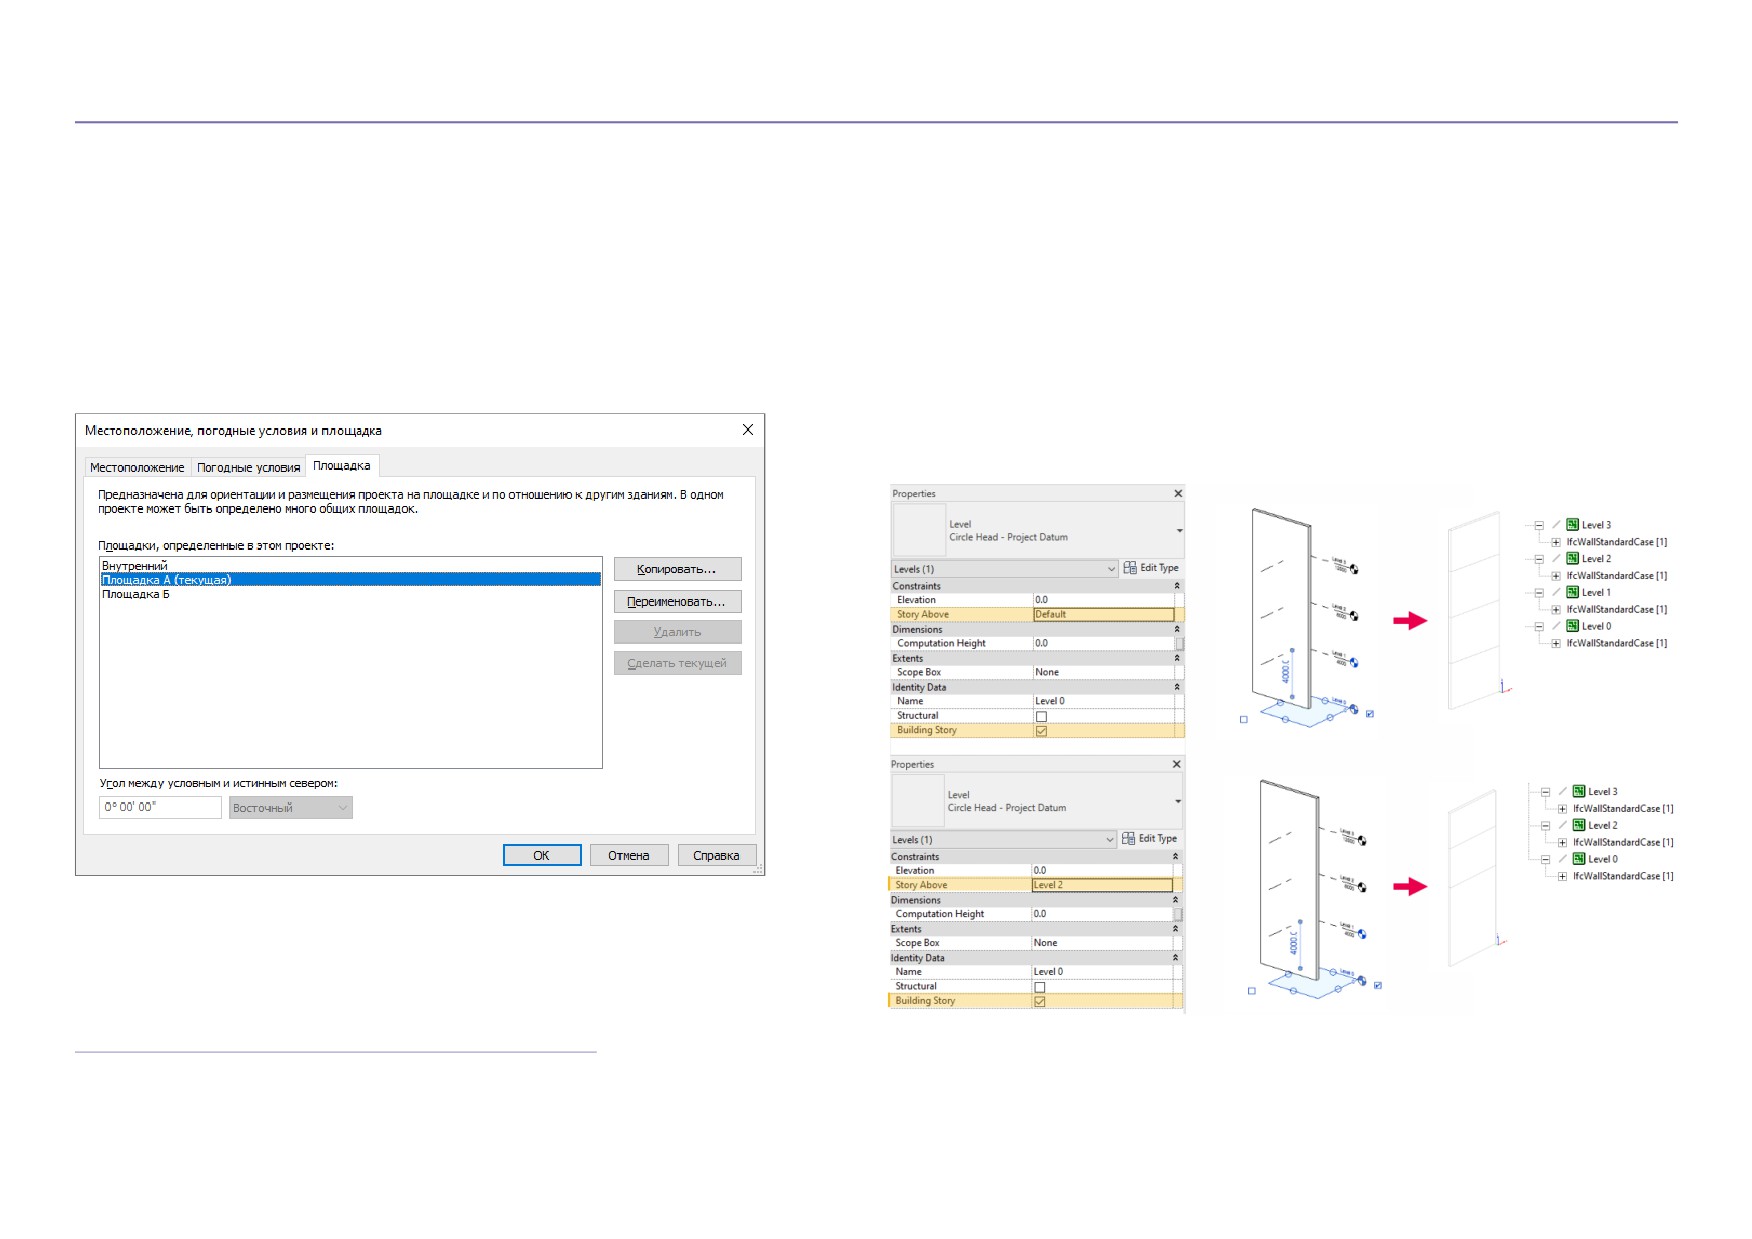This screenshot has width=1752, height=1239.
Task: Click the Computation Height value in the Story Above Level 2 panel
Action: pyautogui.click(x=1102, y=914)
